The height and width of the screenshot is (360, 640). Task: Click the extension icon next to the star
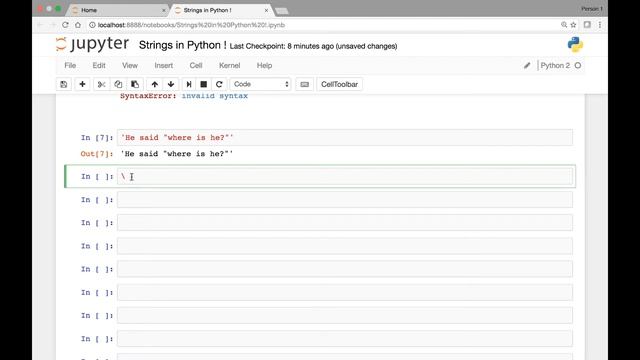[587, 25]
